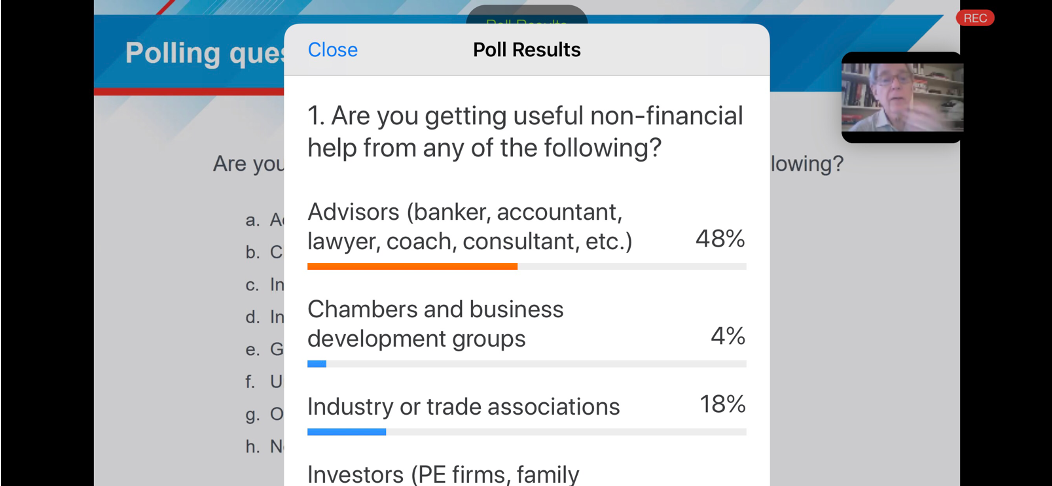Close the Poll Results dialog
Screen dimensions: 1052x486
coord(332,50)
